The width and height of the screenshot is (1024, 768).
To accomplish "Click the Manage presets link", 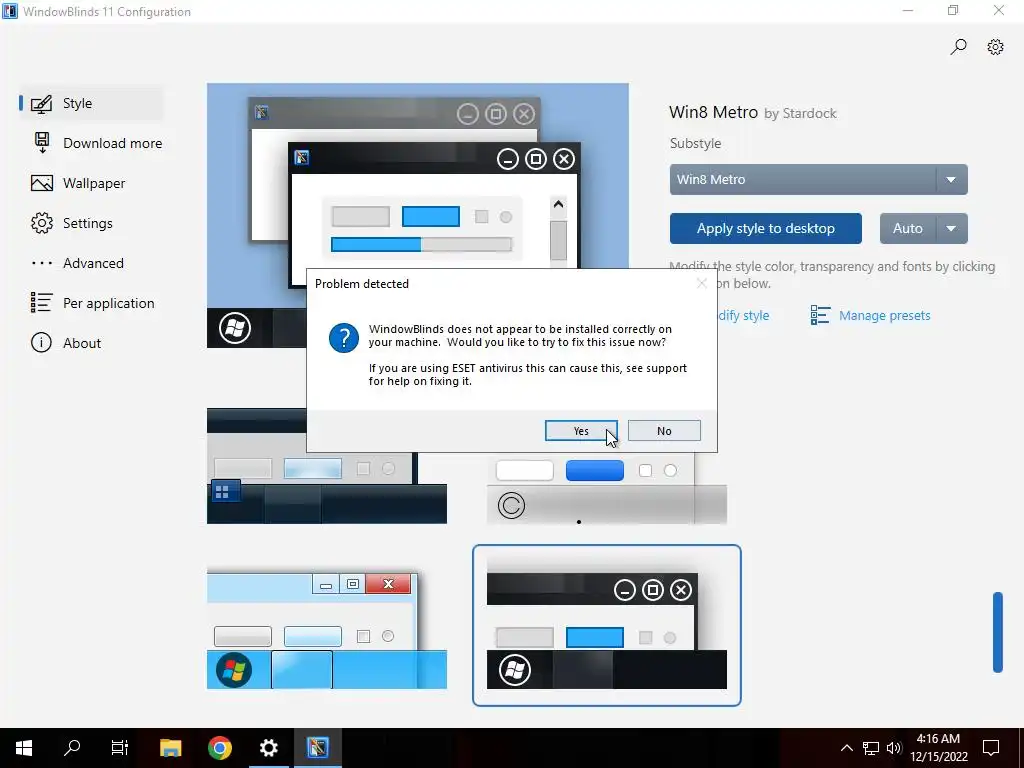I will (x=884, y=315).
